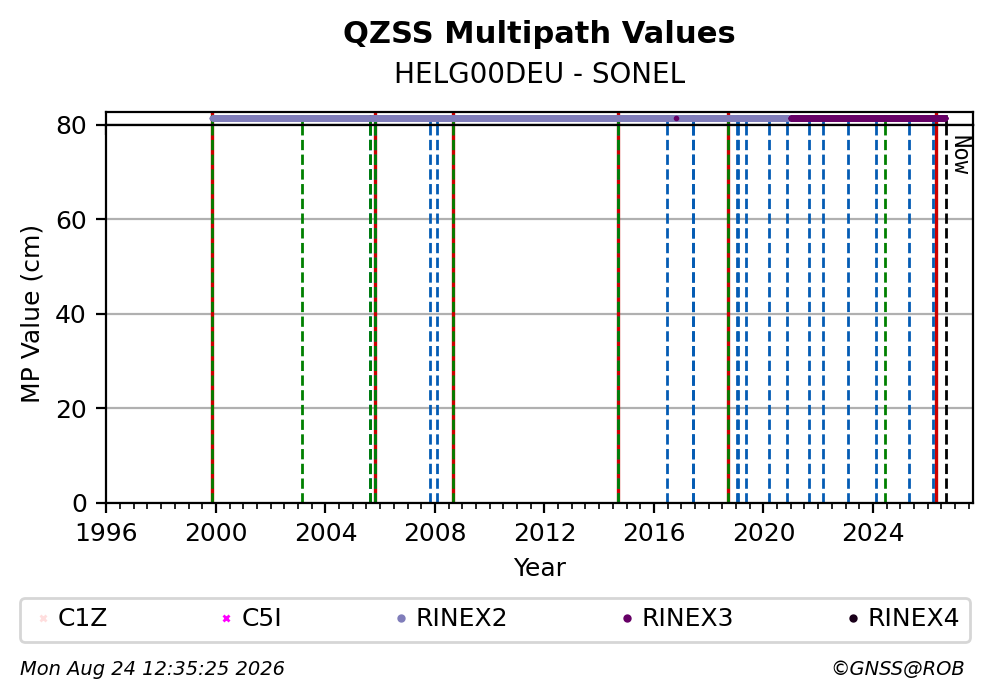Click the 2008 x-axis tick label
Screen dimensions: 992x699
(435, 533)
